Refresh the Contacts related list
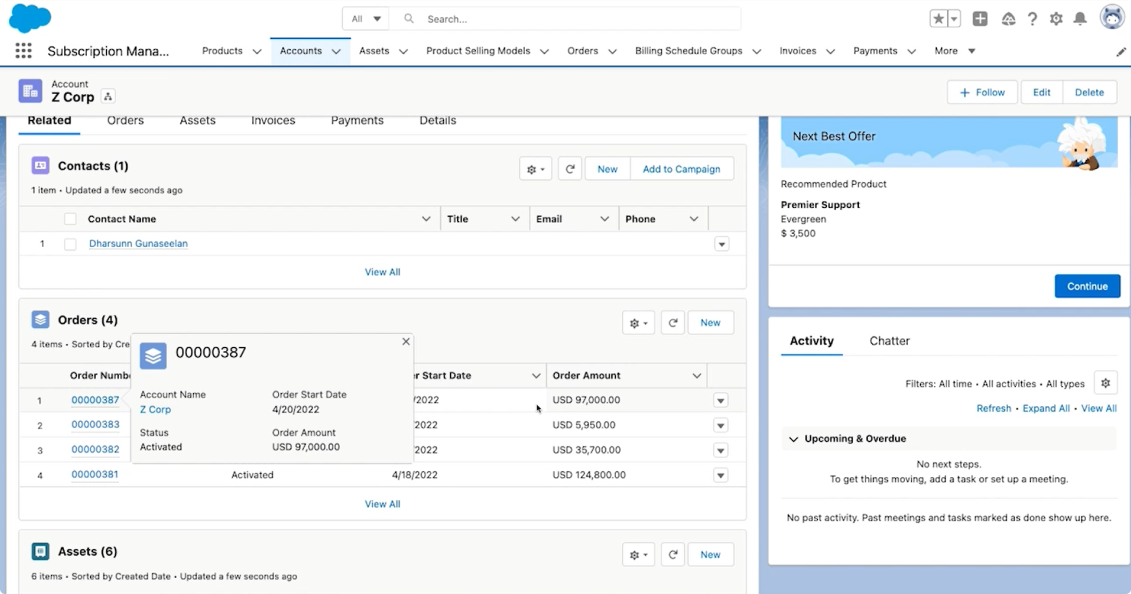Image resolution: width=1131 pixels, height=594 pixels. tap(570, 169)
